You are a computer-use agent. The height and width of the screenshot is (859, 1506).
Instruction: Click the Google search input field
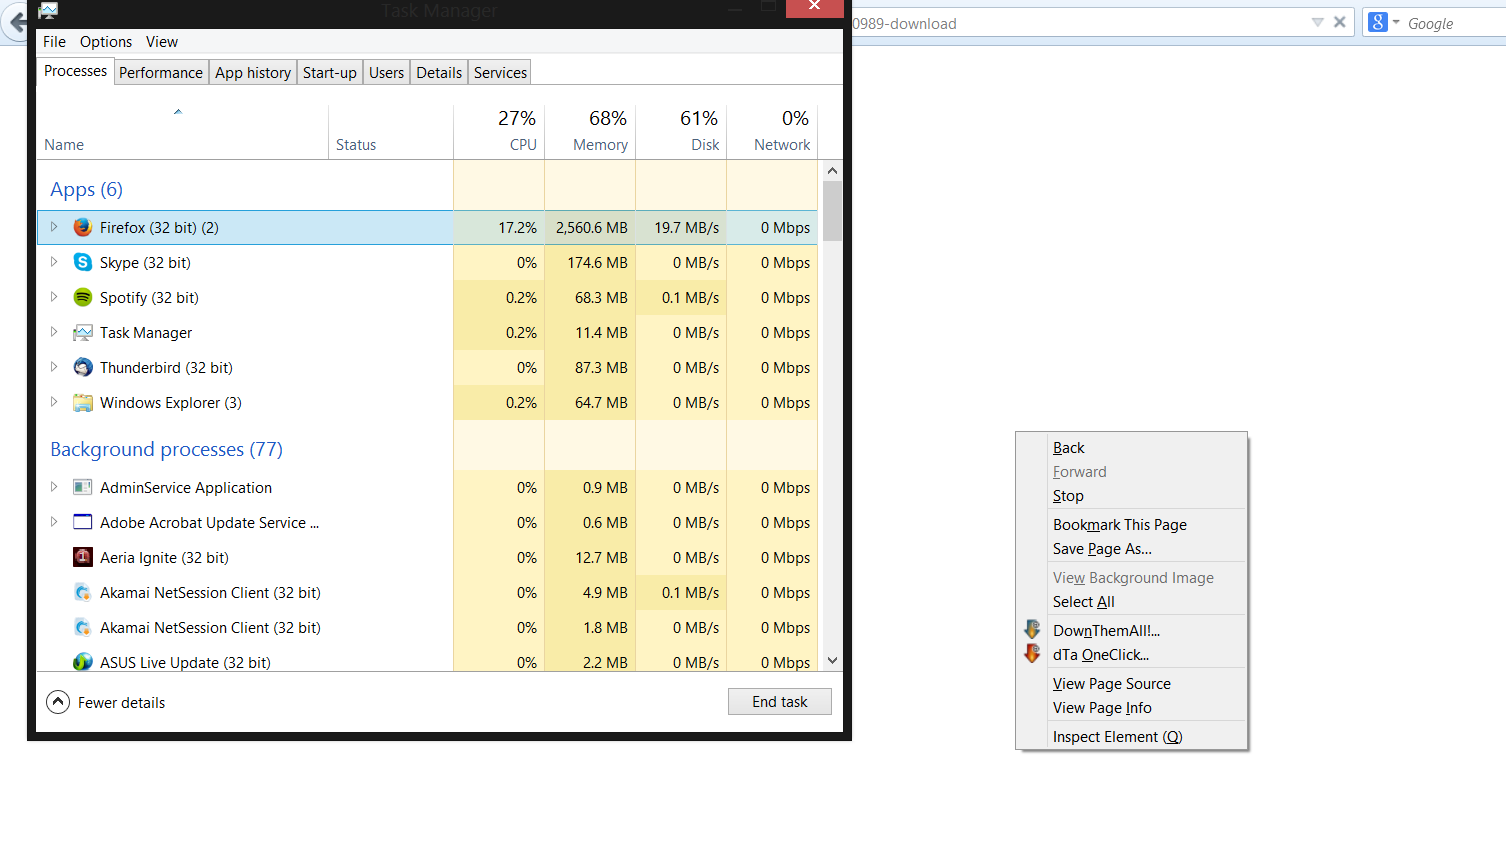tap(1453, 23)
